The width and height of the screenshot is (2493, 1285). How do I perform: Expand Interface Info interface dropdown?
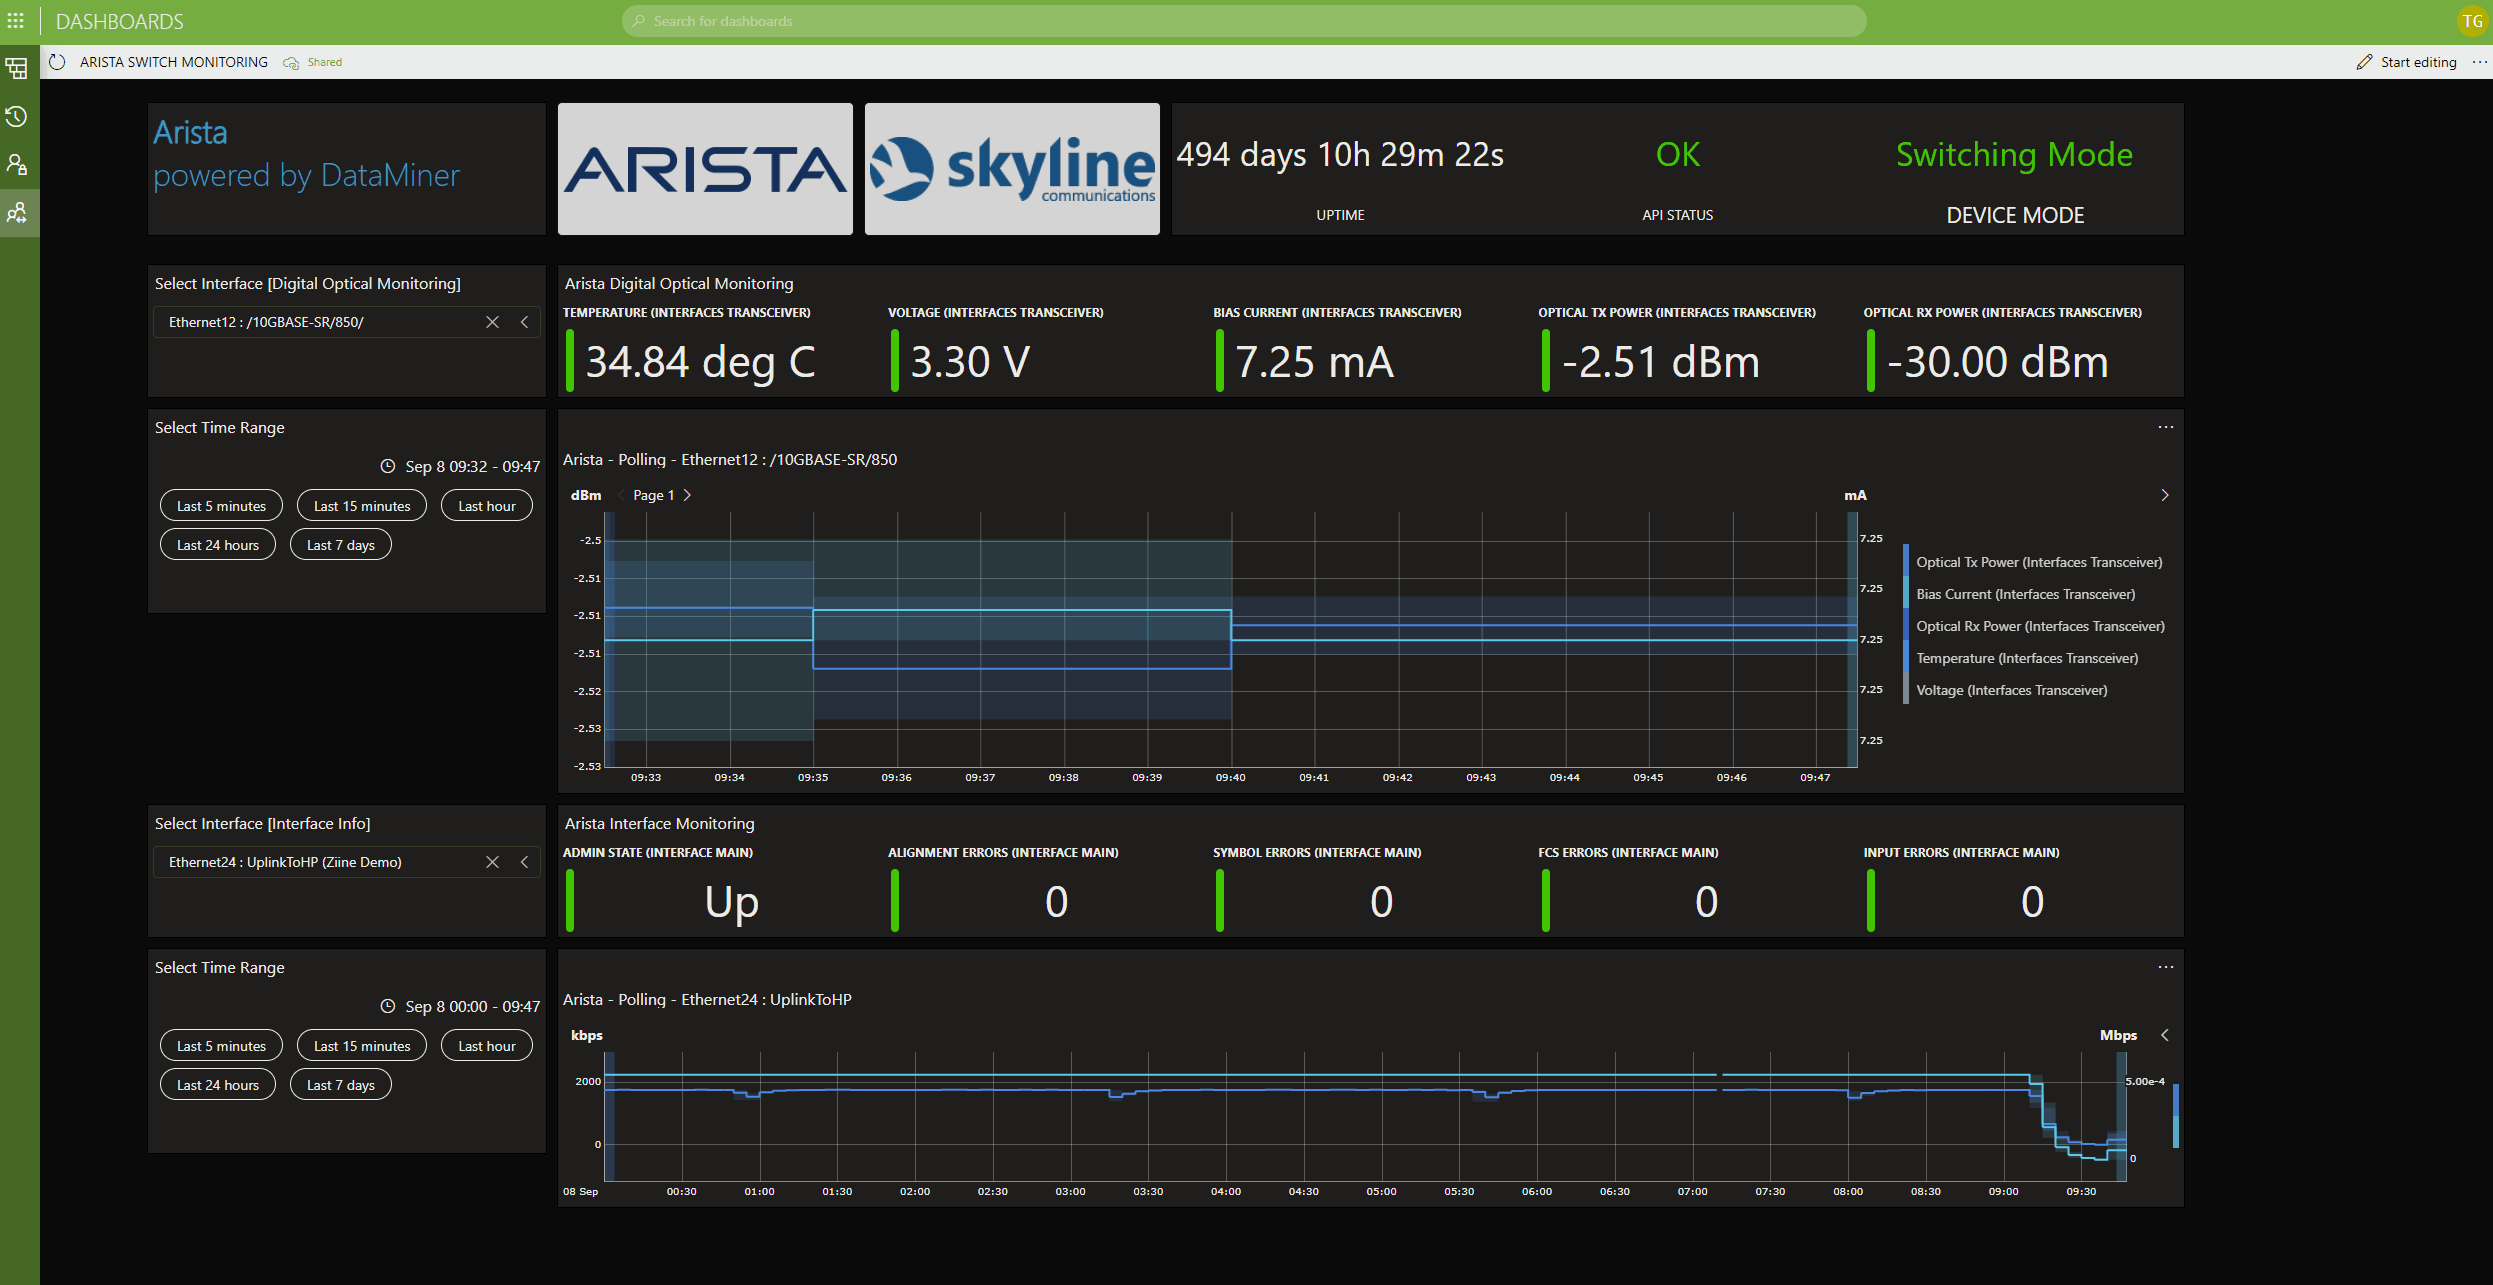click(x=524, y=862)
